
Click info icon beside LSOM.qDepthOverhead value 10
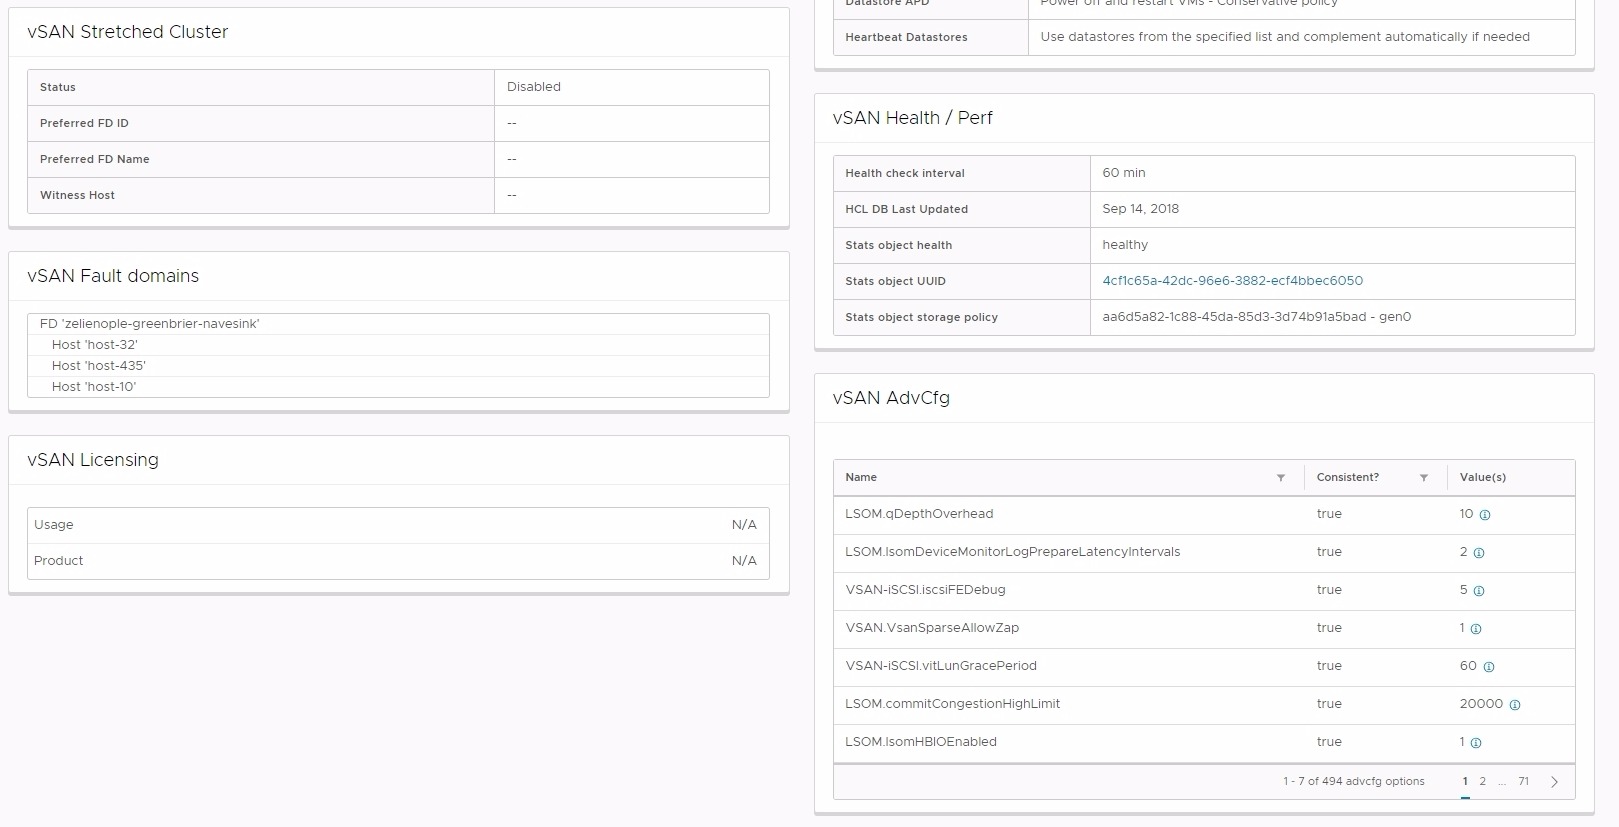pyautogui.click(x=1485, y=515)
